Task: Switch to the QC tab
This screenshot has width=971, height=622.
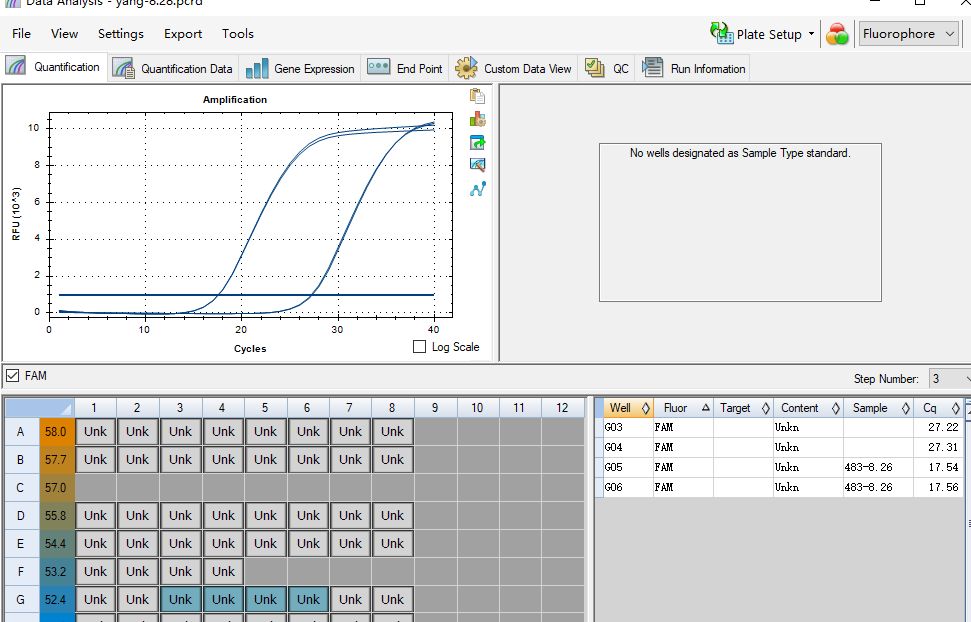Action: [x=607, y=68]
